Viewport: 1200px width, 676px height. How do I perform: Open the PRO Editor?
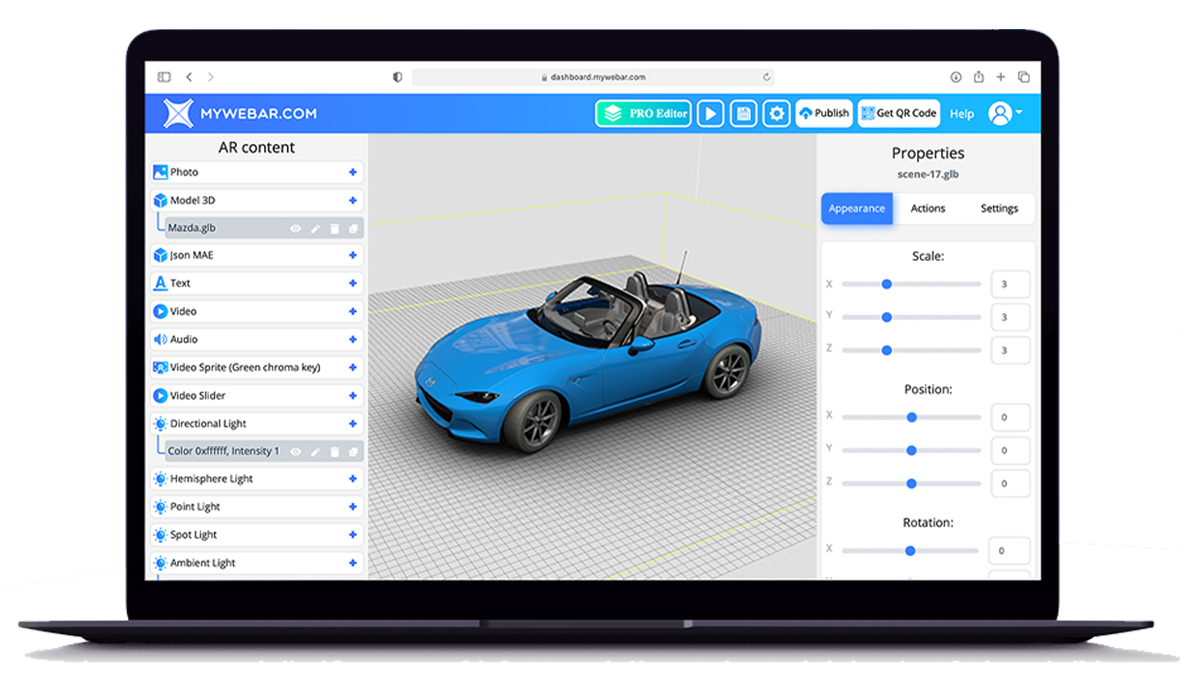click(643, 114)
